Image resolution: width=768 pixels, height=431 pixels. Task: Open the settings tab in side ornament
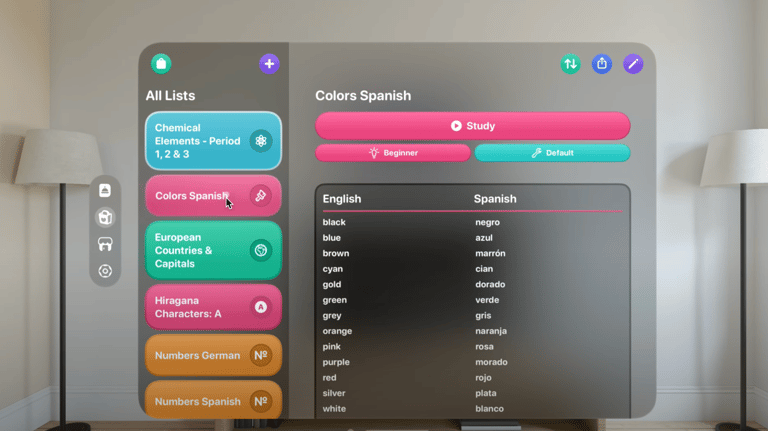pyautogui.click(x=105, y=271)
